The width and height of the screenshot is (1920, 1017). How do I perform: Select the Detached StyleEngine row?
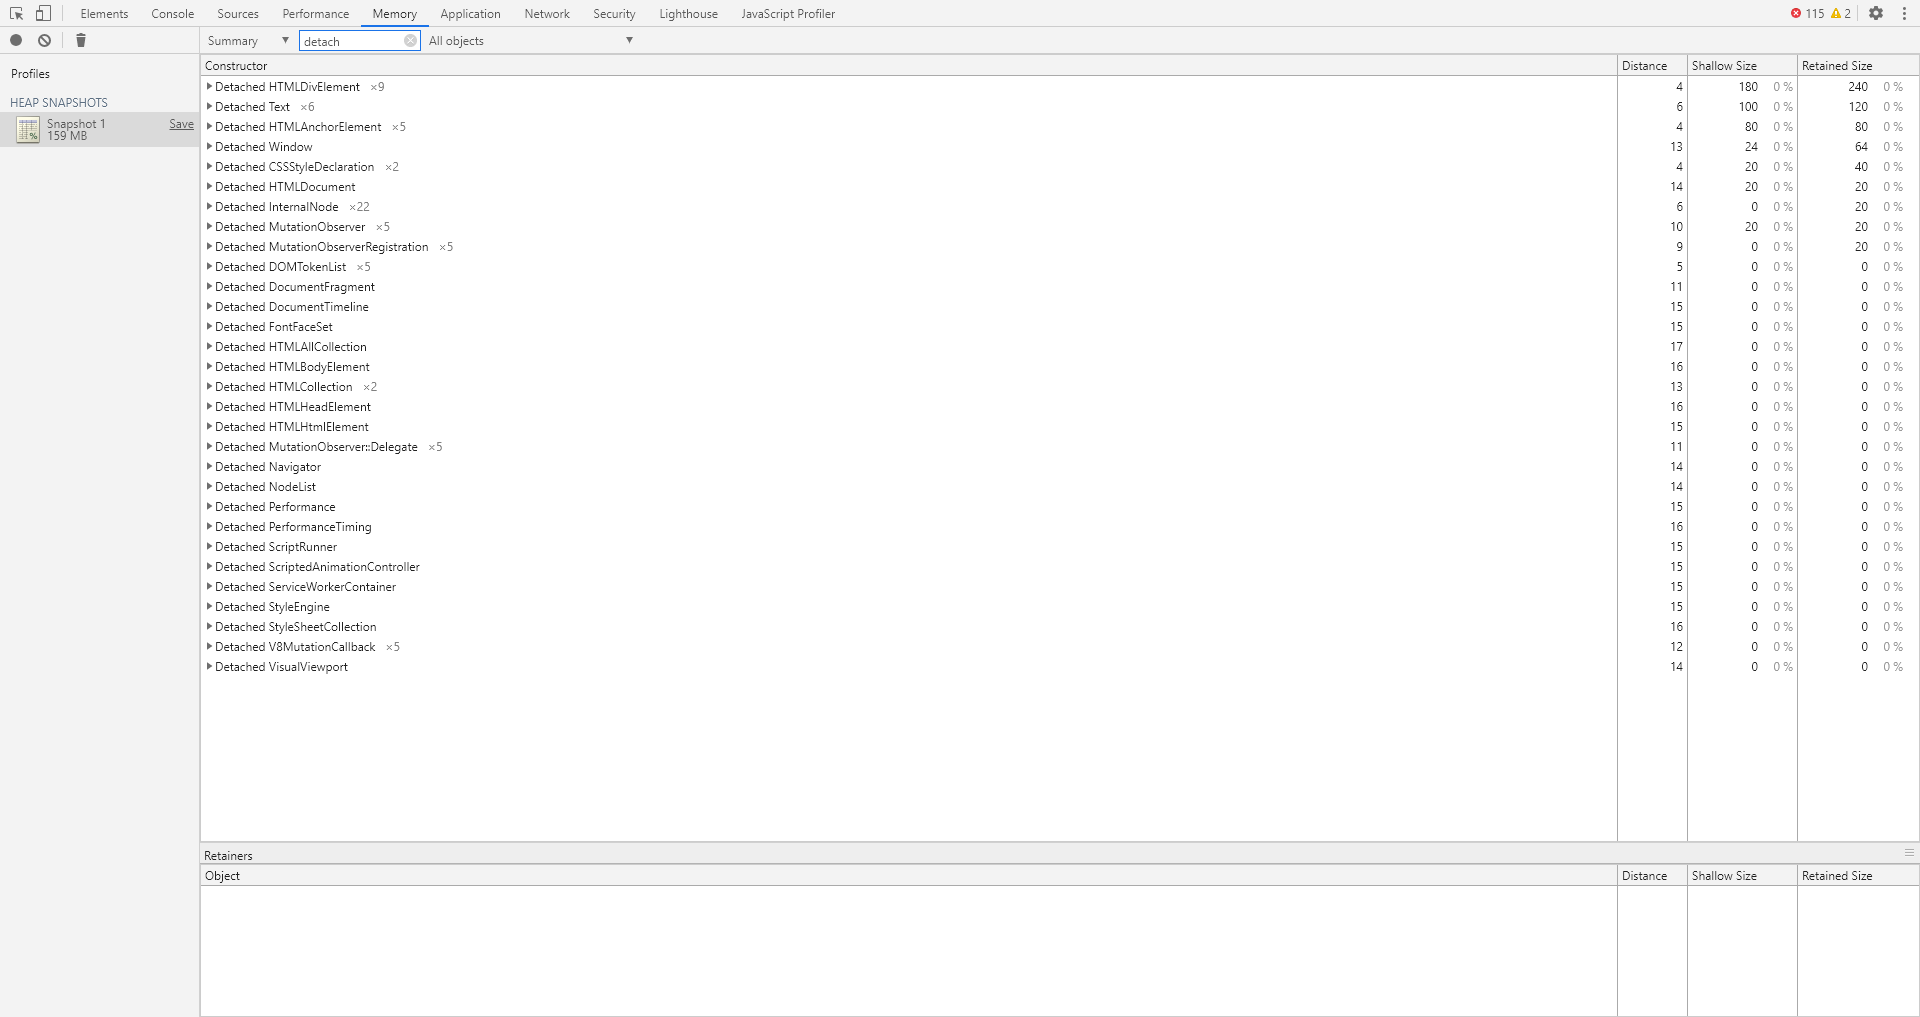coord(1060,607)
